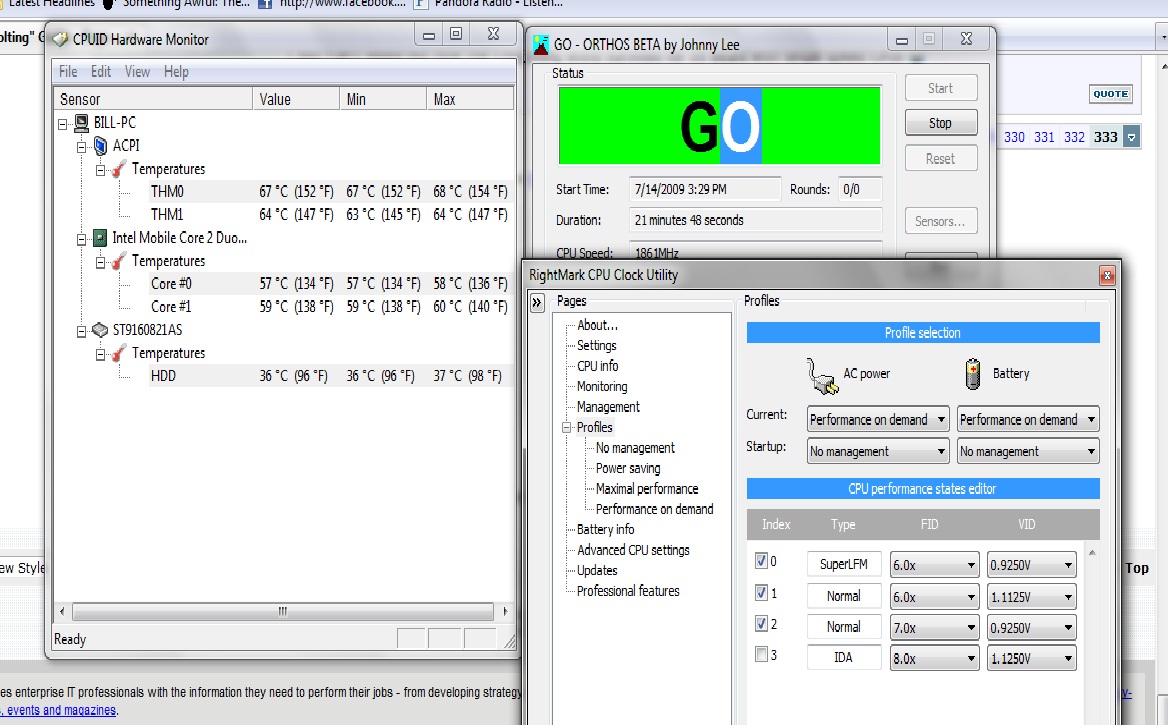Open Battery info page

(x=605, y=529)
